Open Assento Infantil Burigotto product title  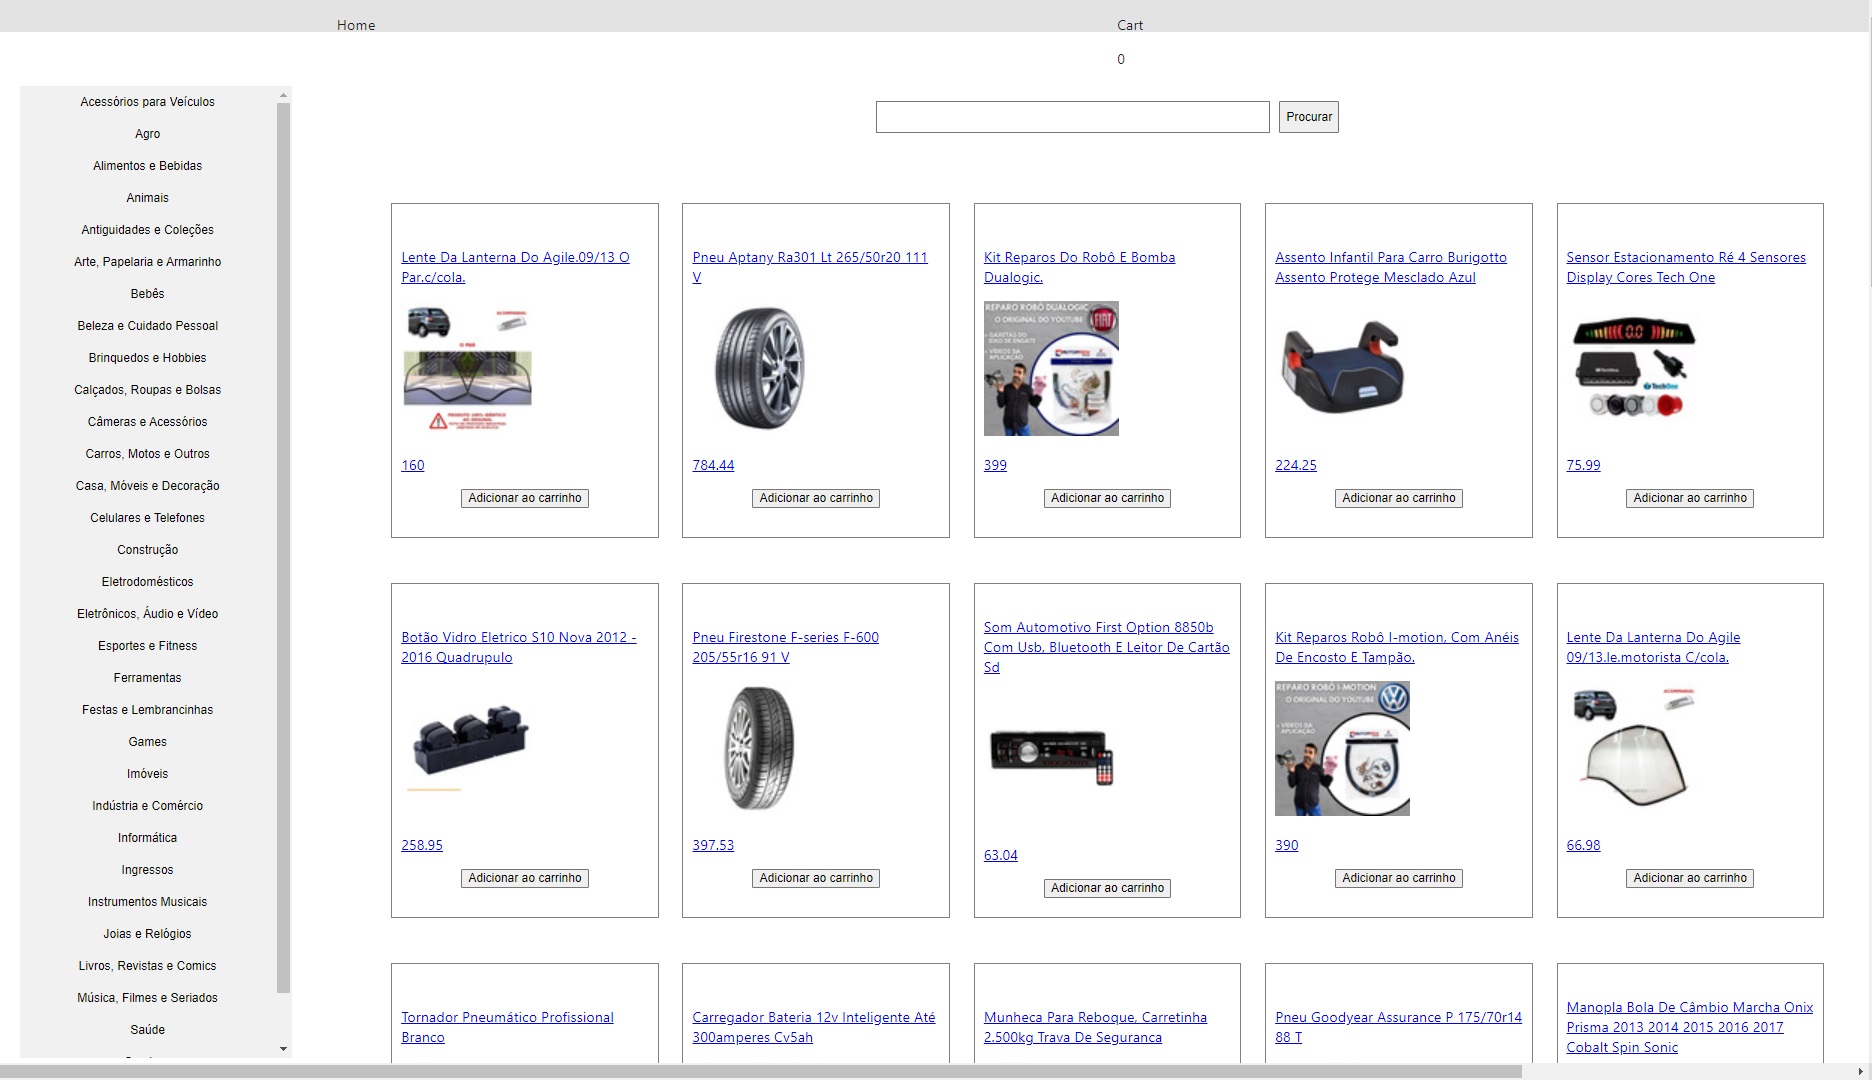[1391, 267]
